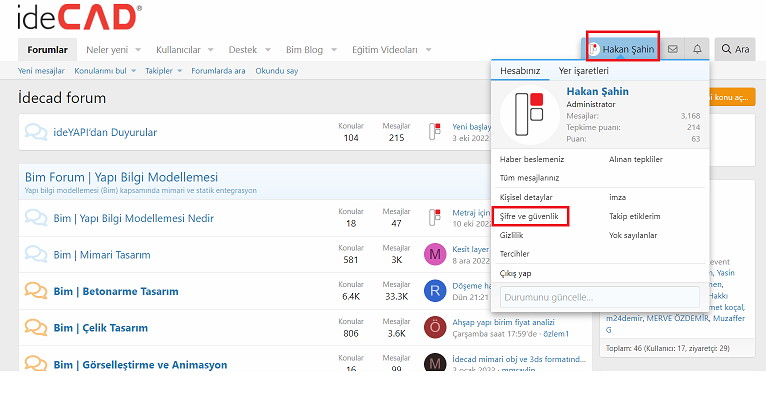766x402 pixels.
Task: Click the m24demir online user link
Action: click(624, 318)
